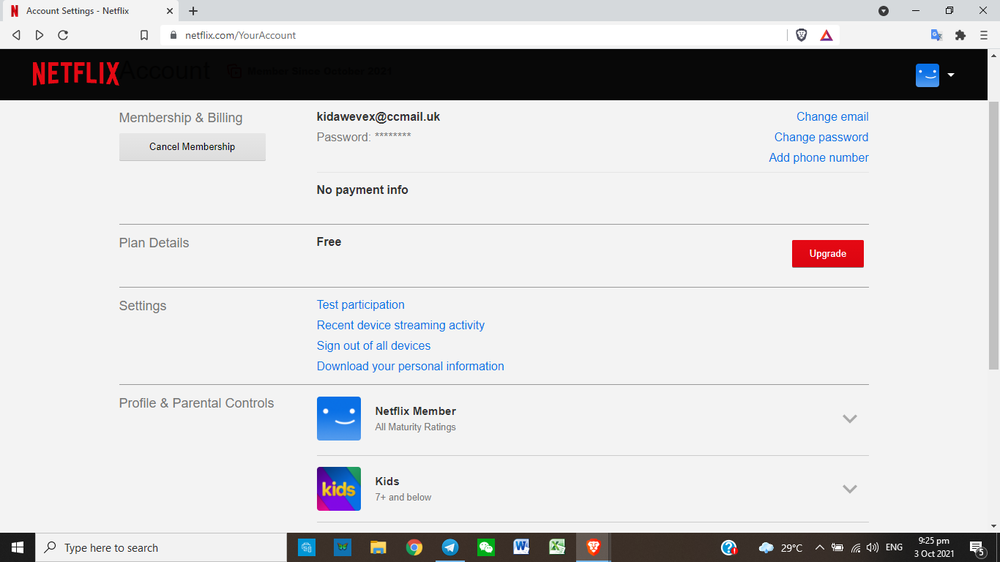Bookmark this page using bookmark icon
1000x562 pixels.
144,35
